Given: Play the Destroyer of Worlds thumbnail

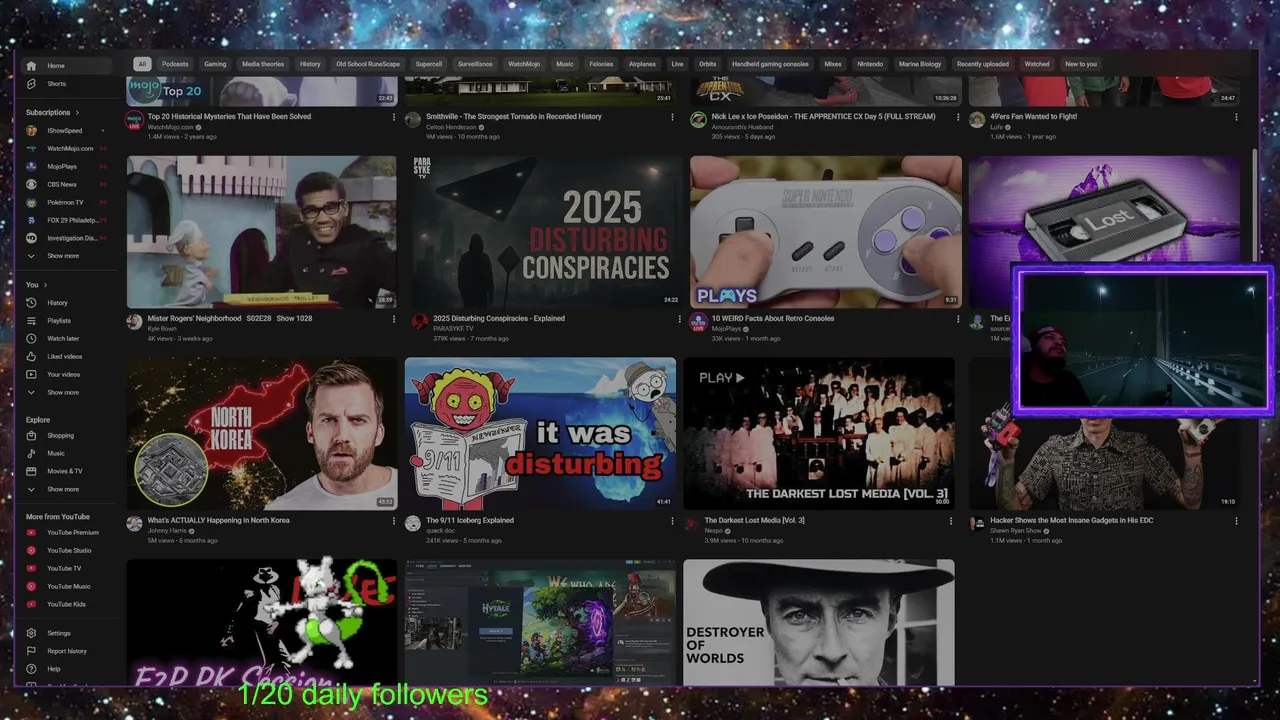Looking at the screenshot, I should [818, 622].
